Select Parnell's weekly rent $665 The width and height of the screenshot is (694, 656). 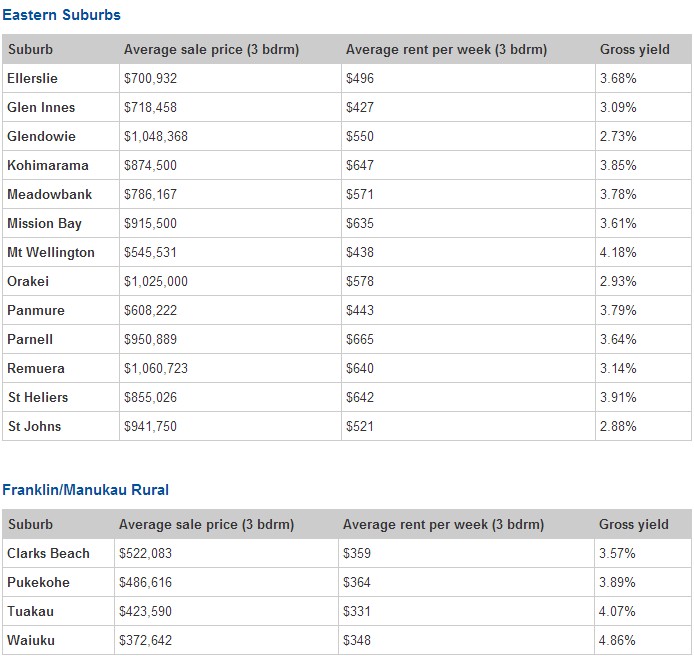coord(359,339)
